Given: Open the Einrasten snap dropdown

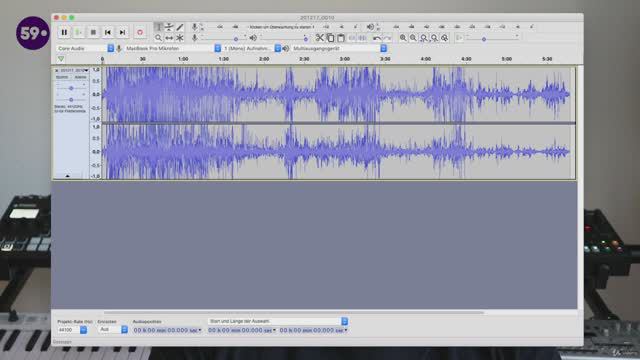Looking at the screenshot, I should pos(113,330).
